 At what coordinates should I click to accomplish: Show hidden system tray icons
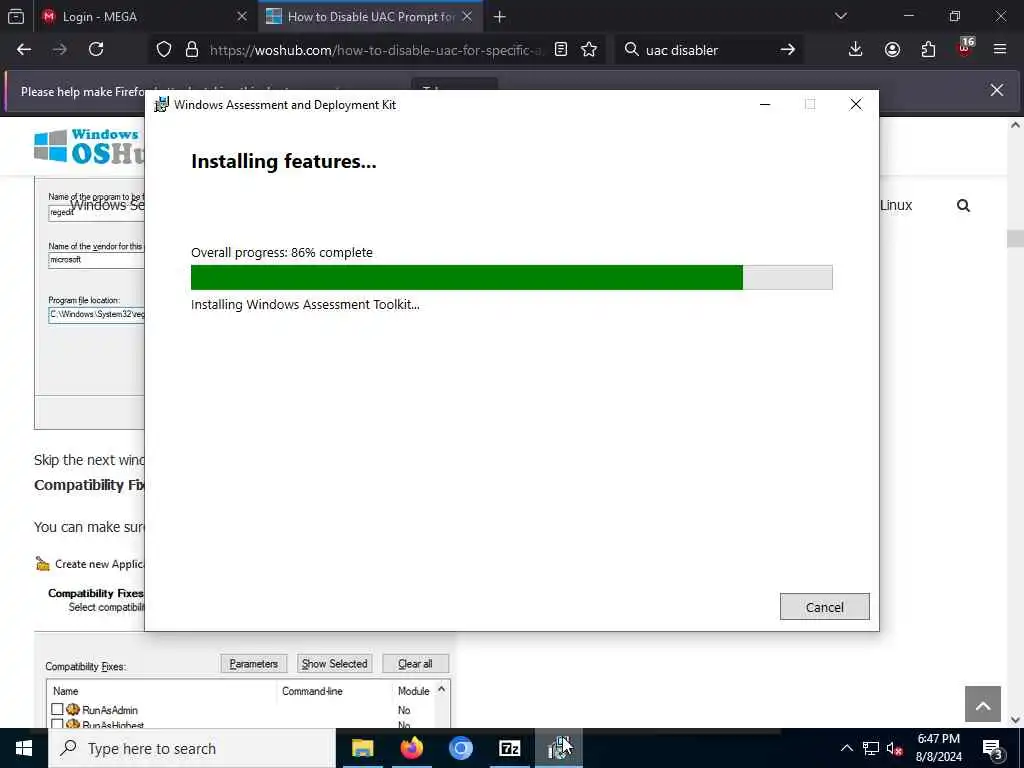846,748
